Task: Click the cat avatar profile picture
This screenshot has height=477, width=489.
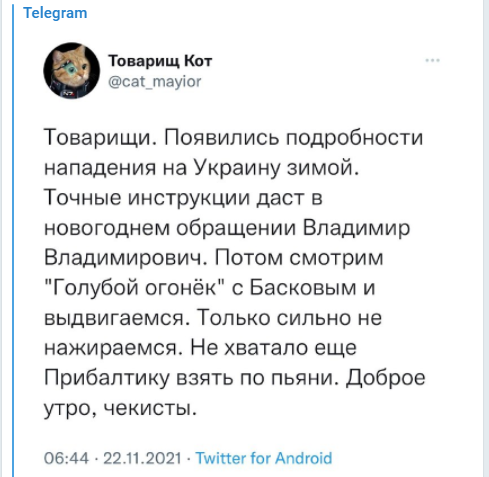Action: pos(71,71)
